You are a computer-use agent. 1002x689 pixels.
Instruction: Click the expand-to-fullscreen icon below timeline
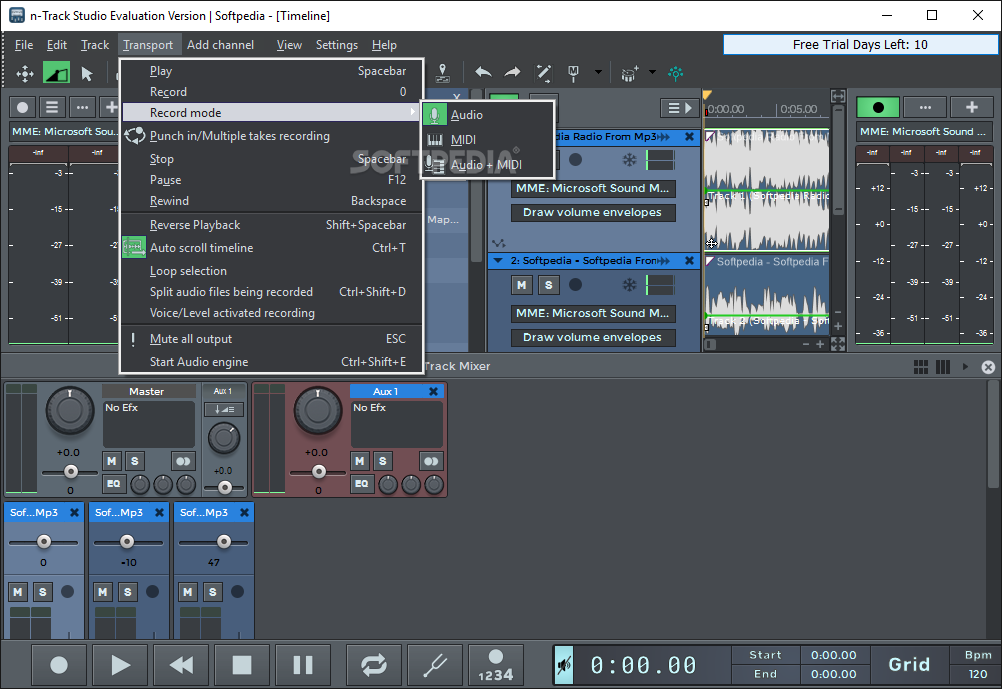(838, 344)
